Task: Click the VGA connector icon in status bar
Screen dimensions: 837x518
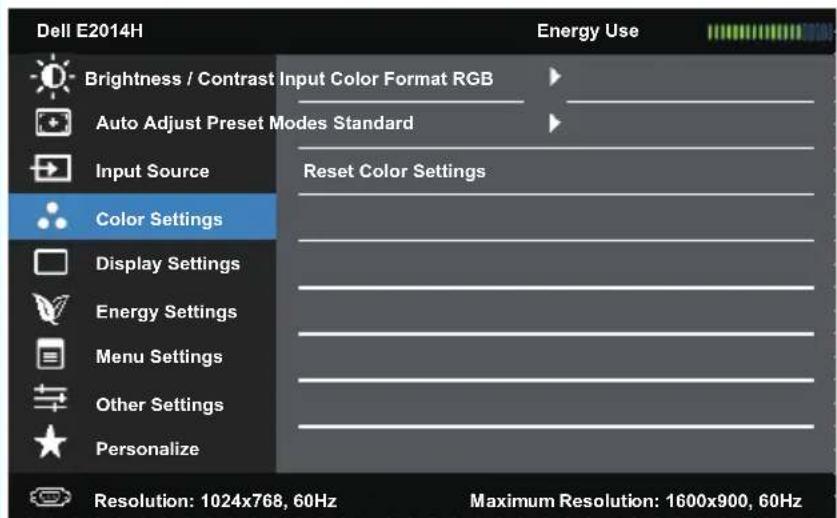Action: [x=50, y=498]
